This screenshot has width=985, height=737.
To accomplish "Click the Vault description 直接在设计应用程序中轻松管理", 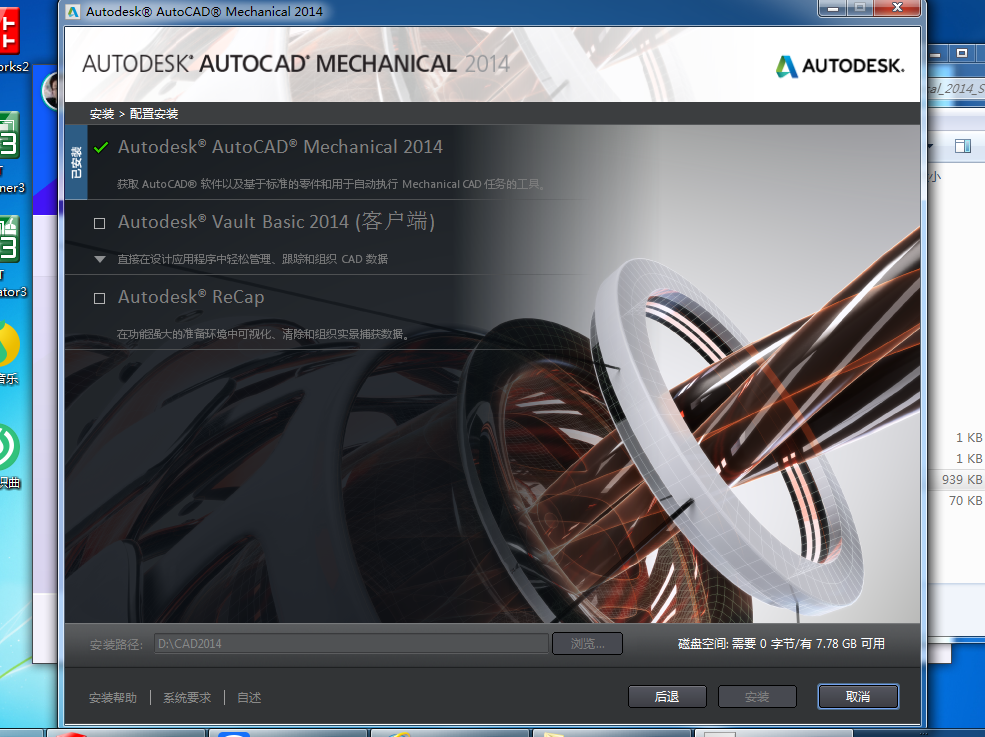I will tap(253, 259).
